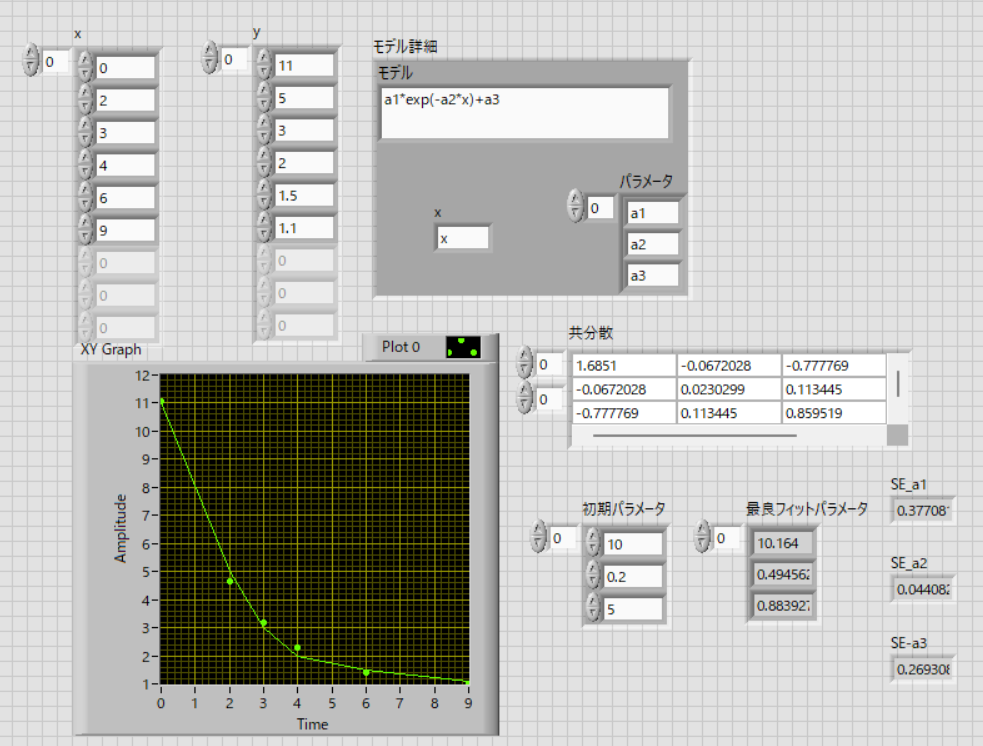Click the パラメータ array index stepper
Viewport: 983px width, 746px height.
pyautogui.click(x=574, y=207)
